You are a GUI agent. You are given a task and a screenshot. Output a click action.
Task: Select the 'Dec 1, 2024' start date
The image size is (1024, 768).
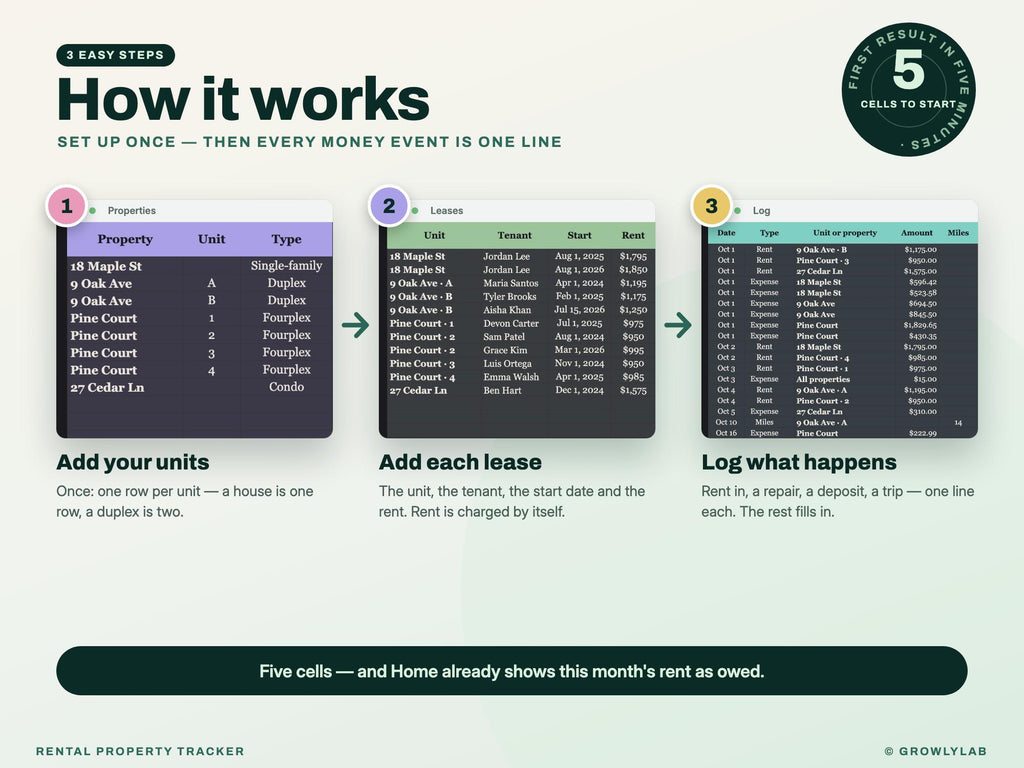click(x=579, y=390)
